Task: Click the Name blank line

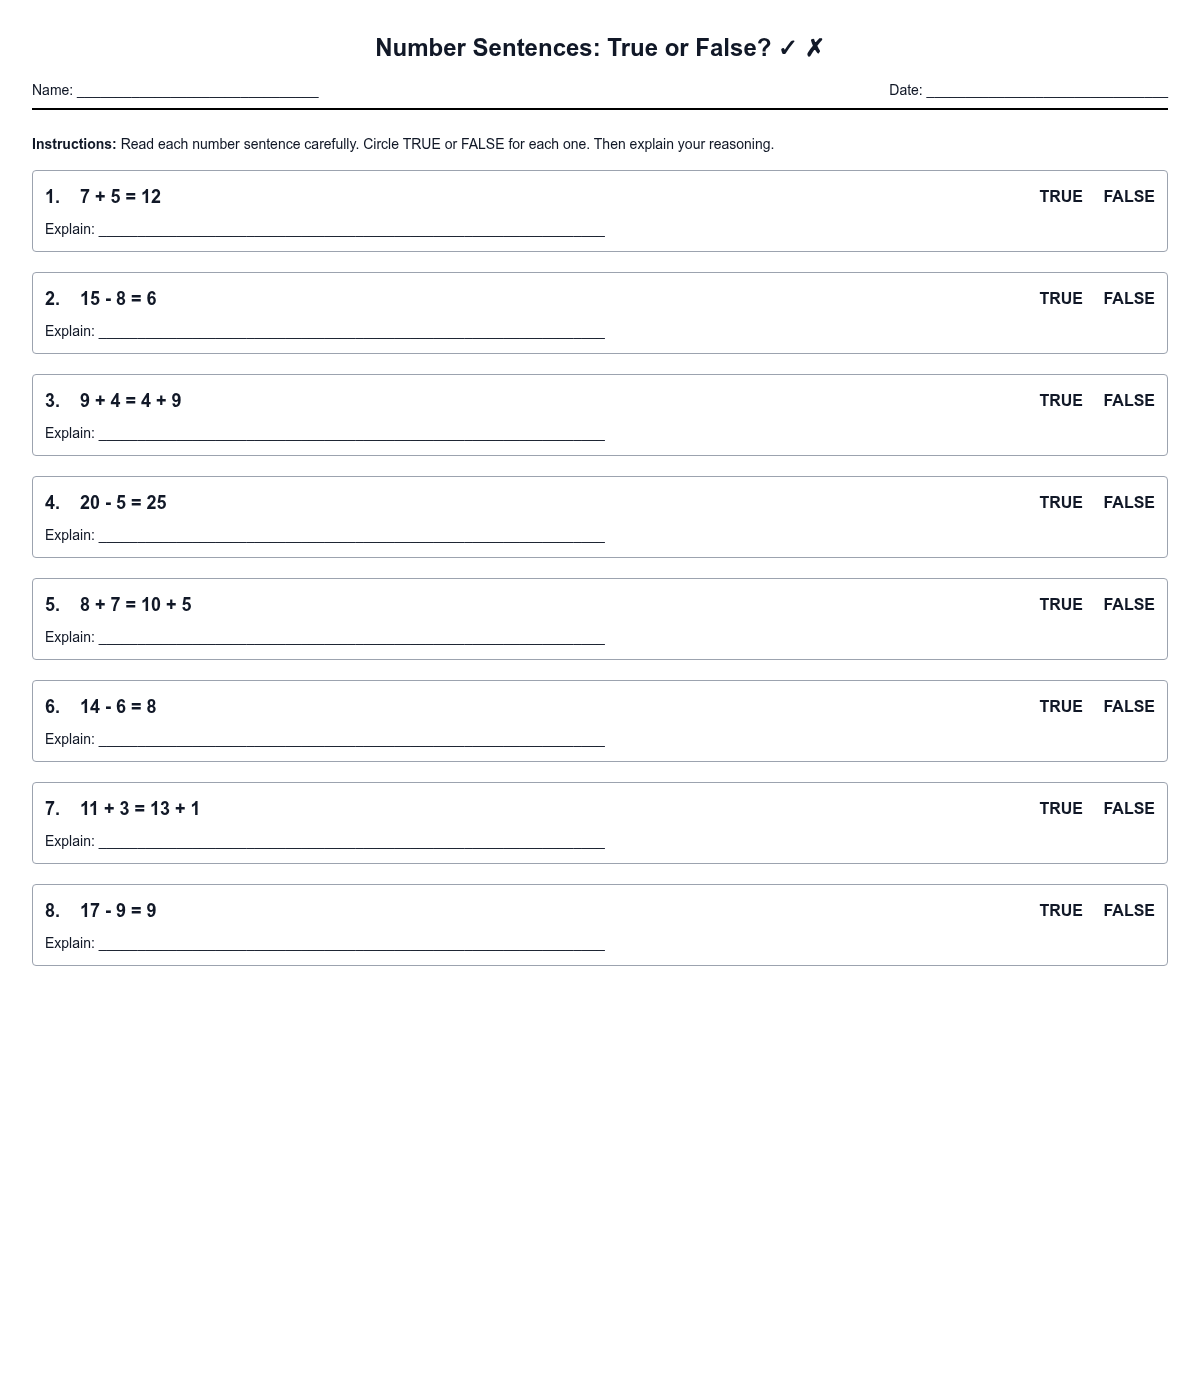Action: [x=197, y=90]
